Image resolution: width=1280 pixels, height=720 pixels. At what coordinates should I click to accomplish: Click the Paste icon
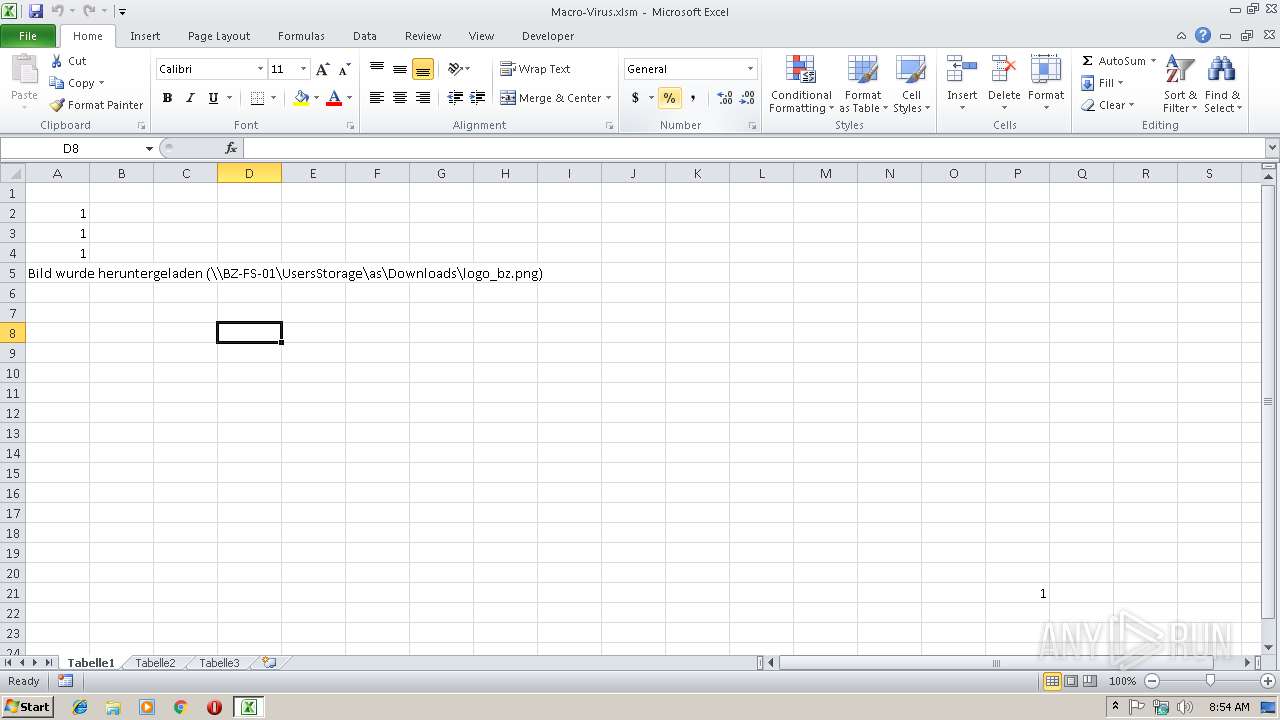pyautogui.click(x=24, y=70)
